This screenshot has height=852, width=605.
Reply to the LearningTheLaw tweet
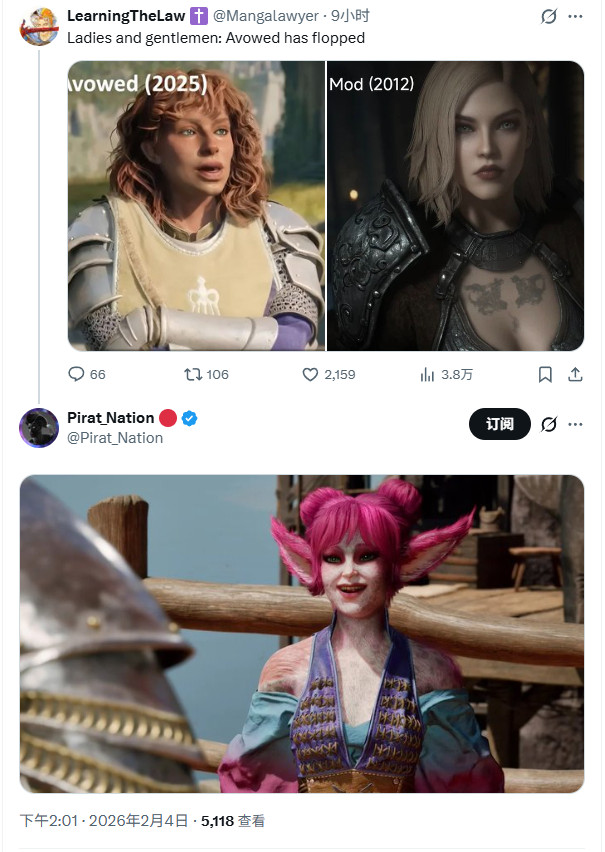pos(77,374)
